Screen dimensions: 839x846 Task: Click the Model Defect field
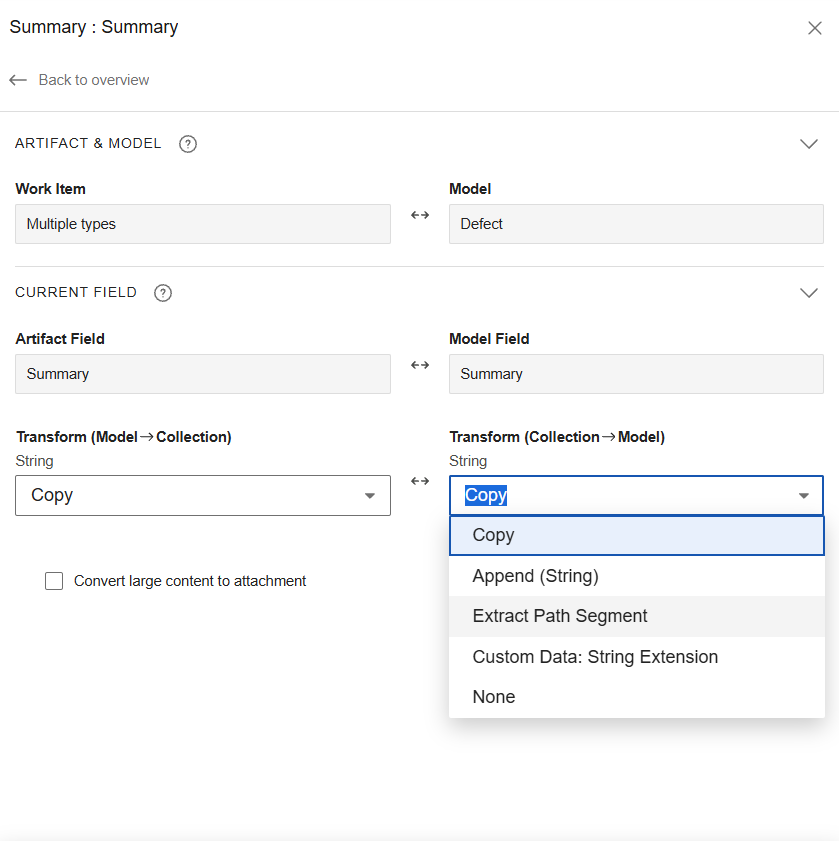636,224
